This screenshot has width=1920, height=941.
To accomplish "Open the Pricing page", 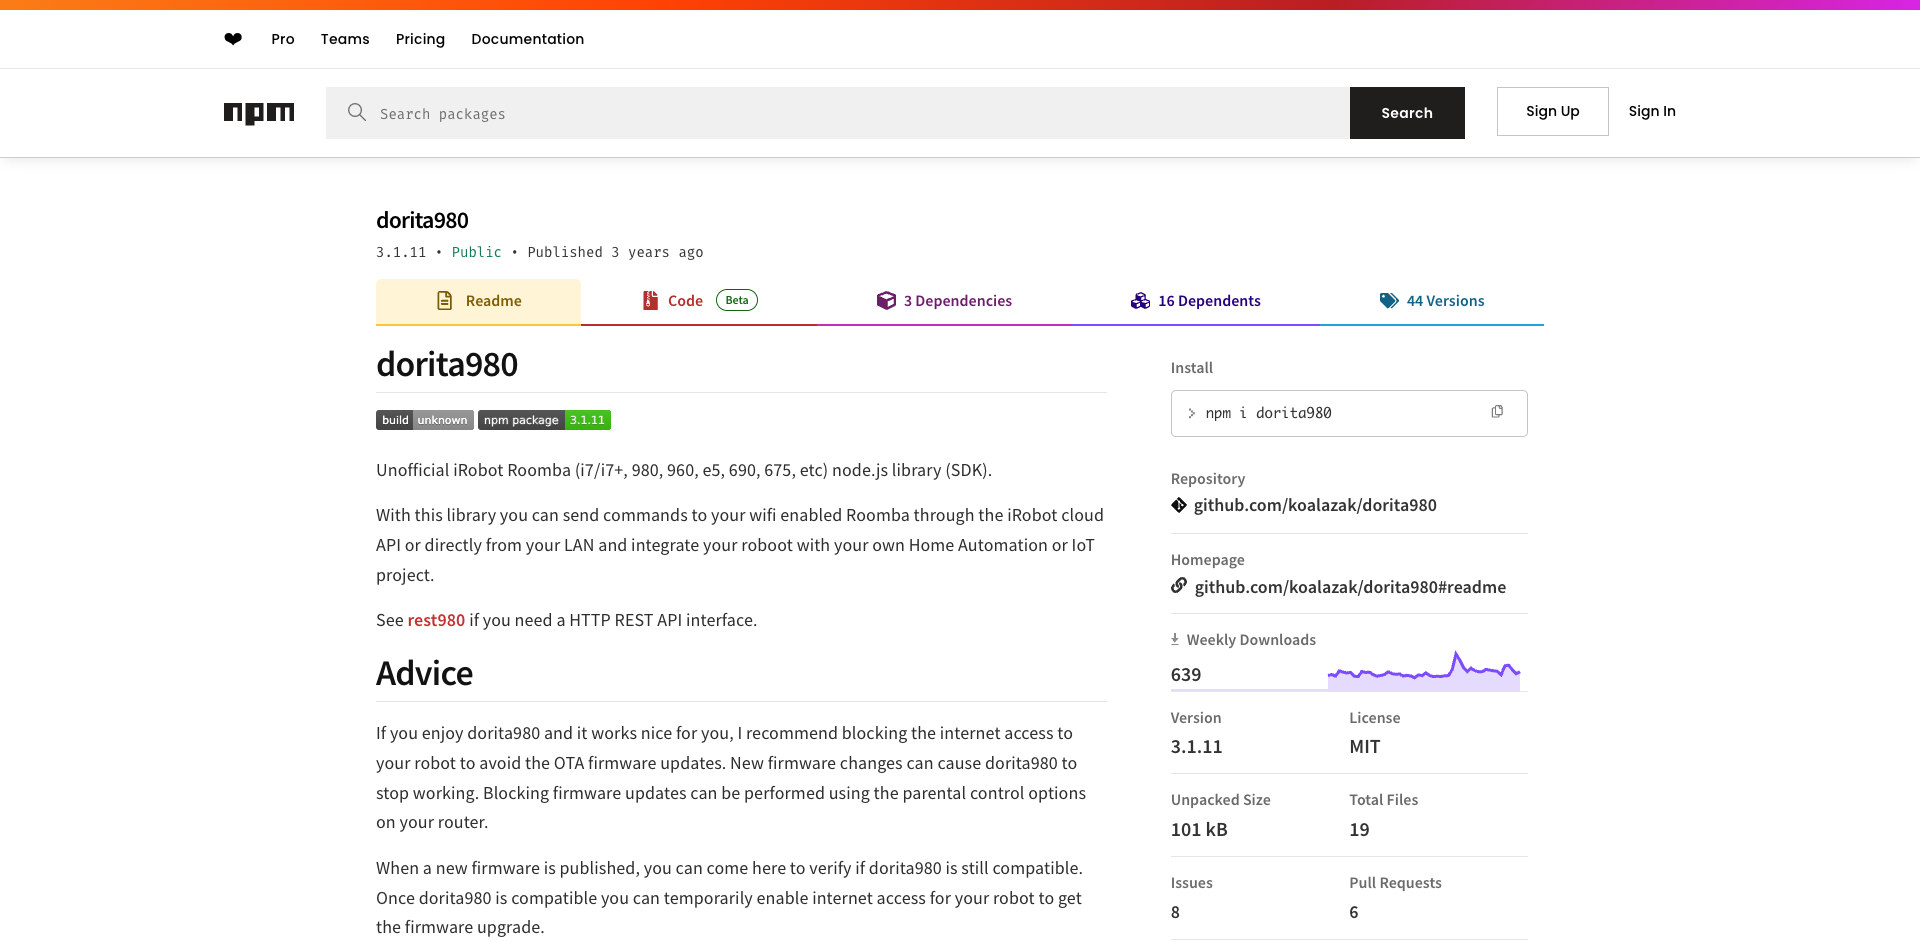I will [x=420, y=39].
